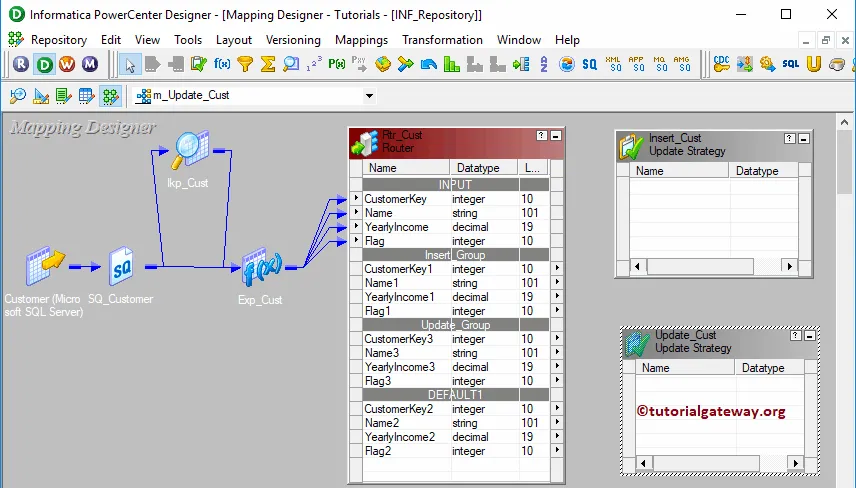Screen dimensions: 856x488
Task: Choose the Sequence Generator 123 icon
Action: 314,64
